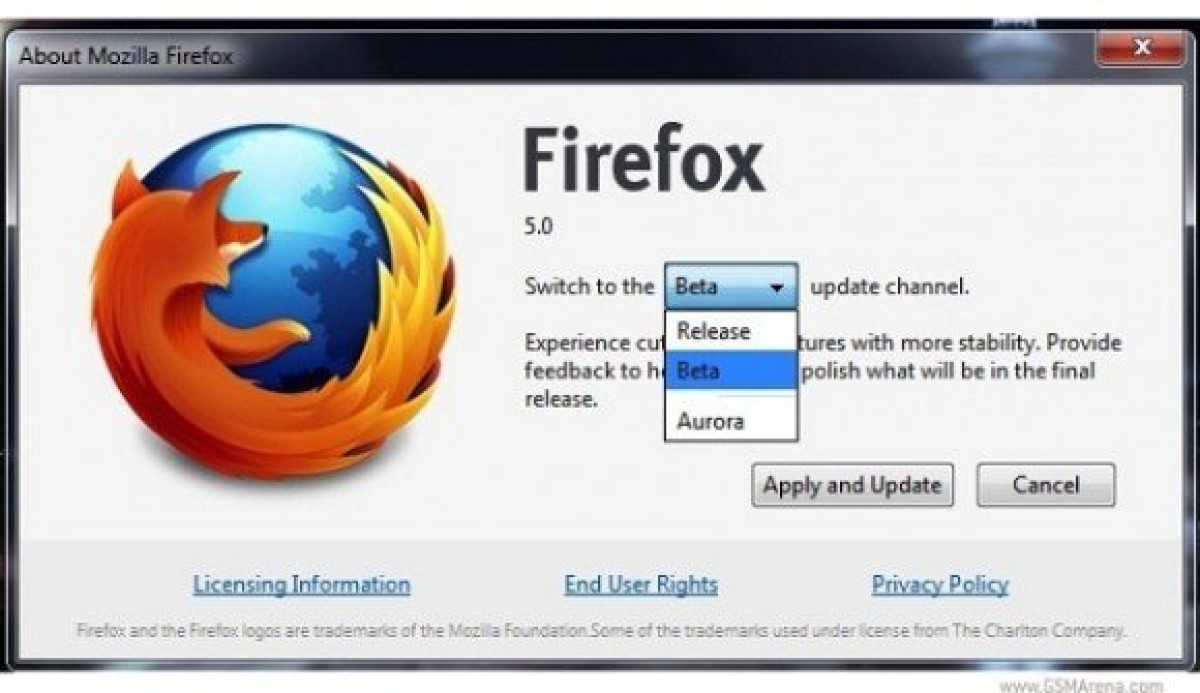Screen dimensions: 1200x693
Task: Open the Beta update channel dropdown
Action: (731, 287)
